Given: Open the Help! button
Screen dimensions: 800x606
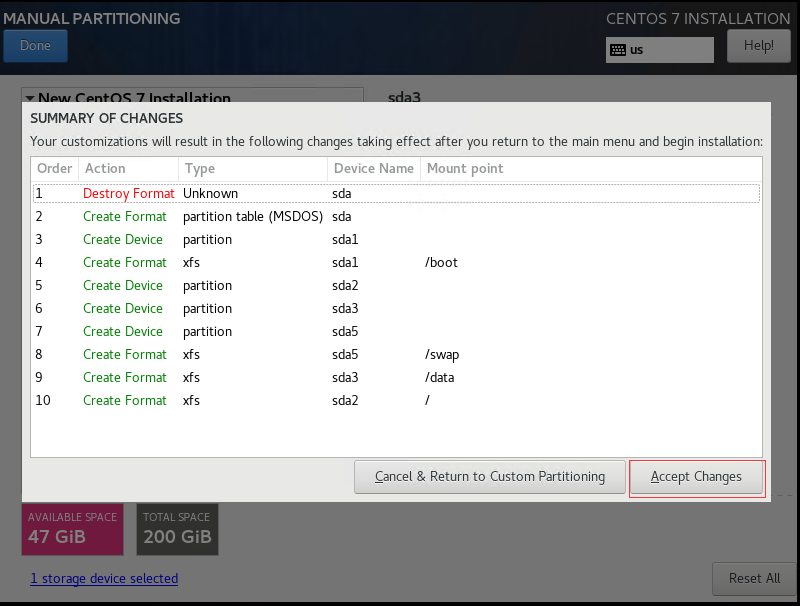Looking at the screenshot, I should click(759, 46).
